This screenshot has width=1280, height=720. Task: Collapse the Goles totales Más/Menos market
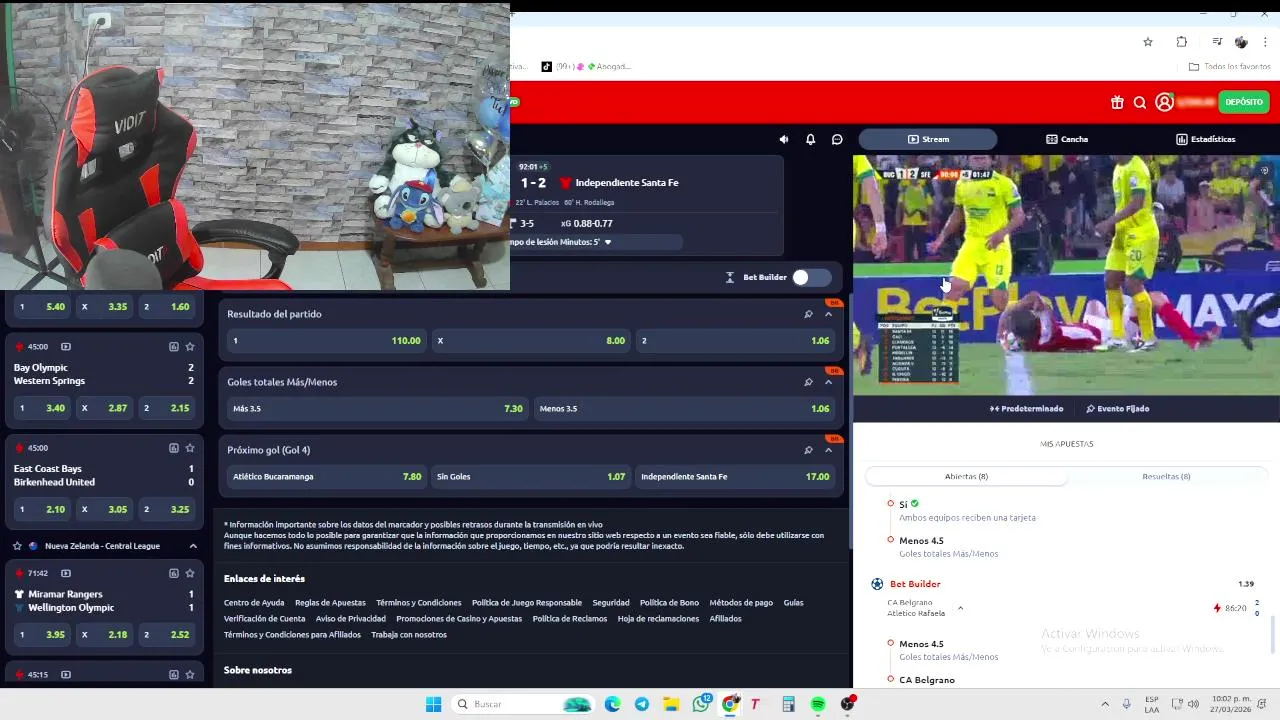tap(828, 382)
